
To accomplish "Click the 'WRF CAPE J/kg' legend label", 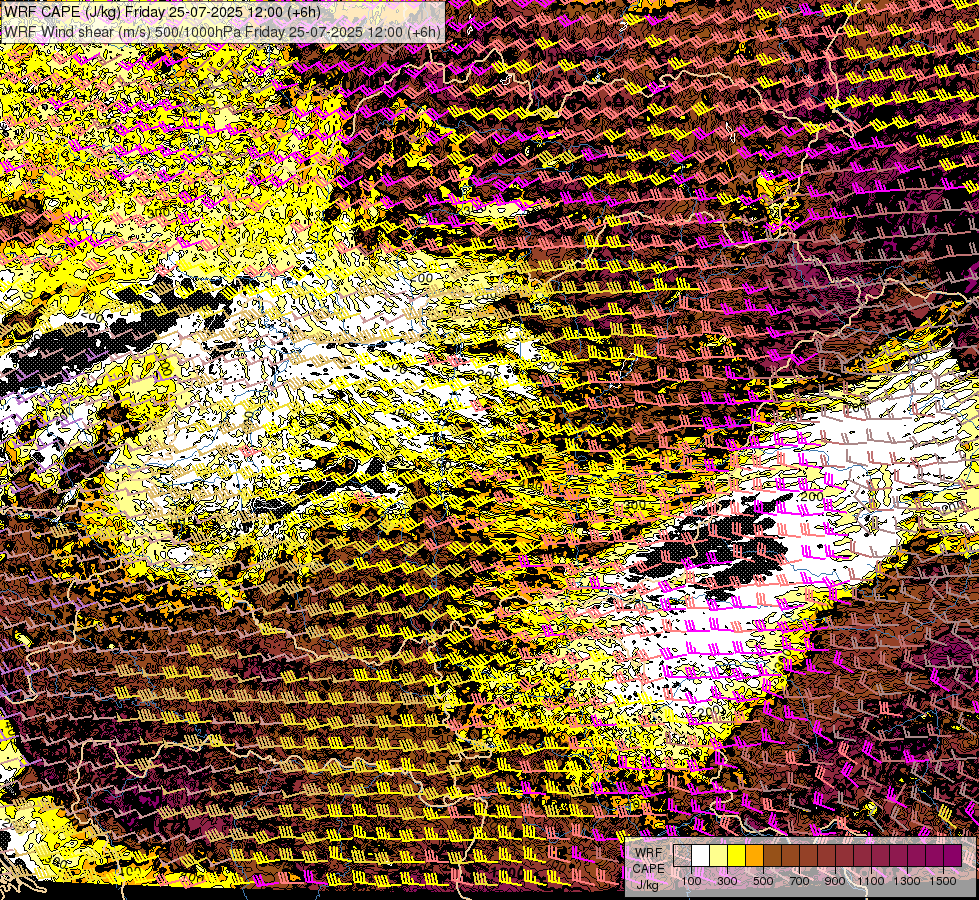I will pos(648,868).
